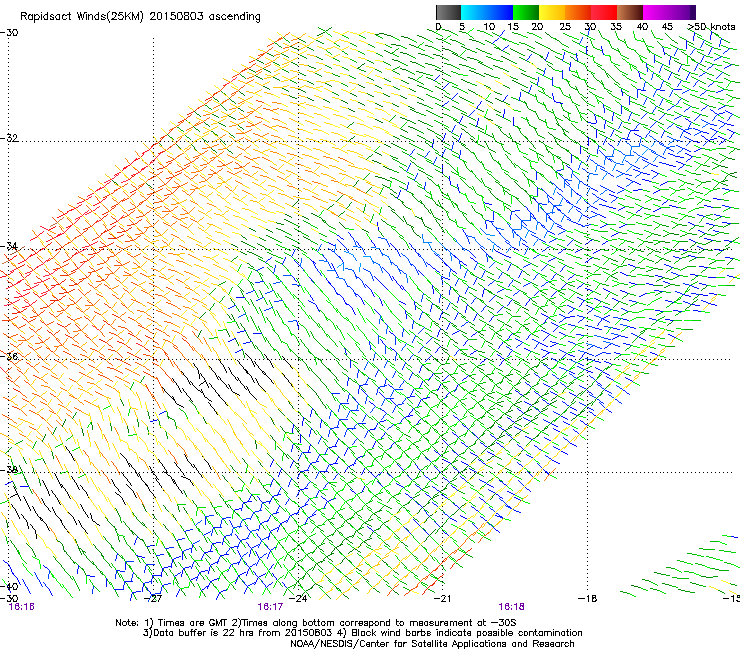The height and width of the screenshot is (650, 740).
Task: Select the yellow 20-25 knots color segment
Action: [x=552, y=12]
